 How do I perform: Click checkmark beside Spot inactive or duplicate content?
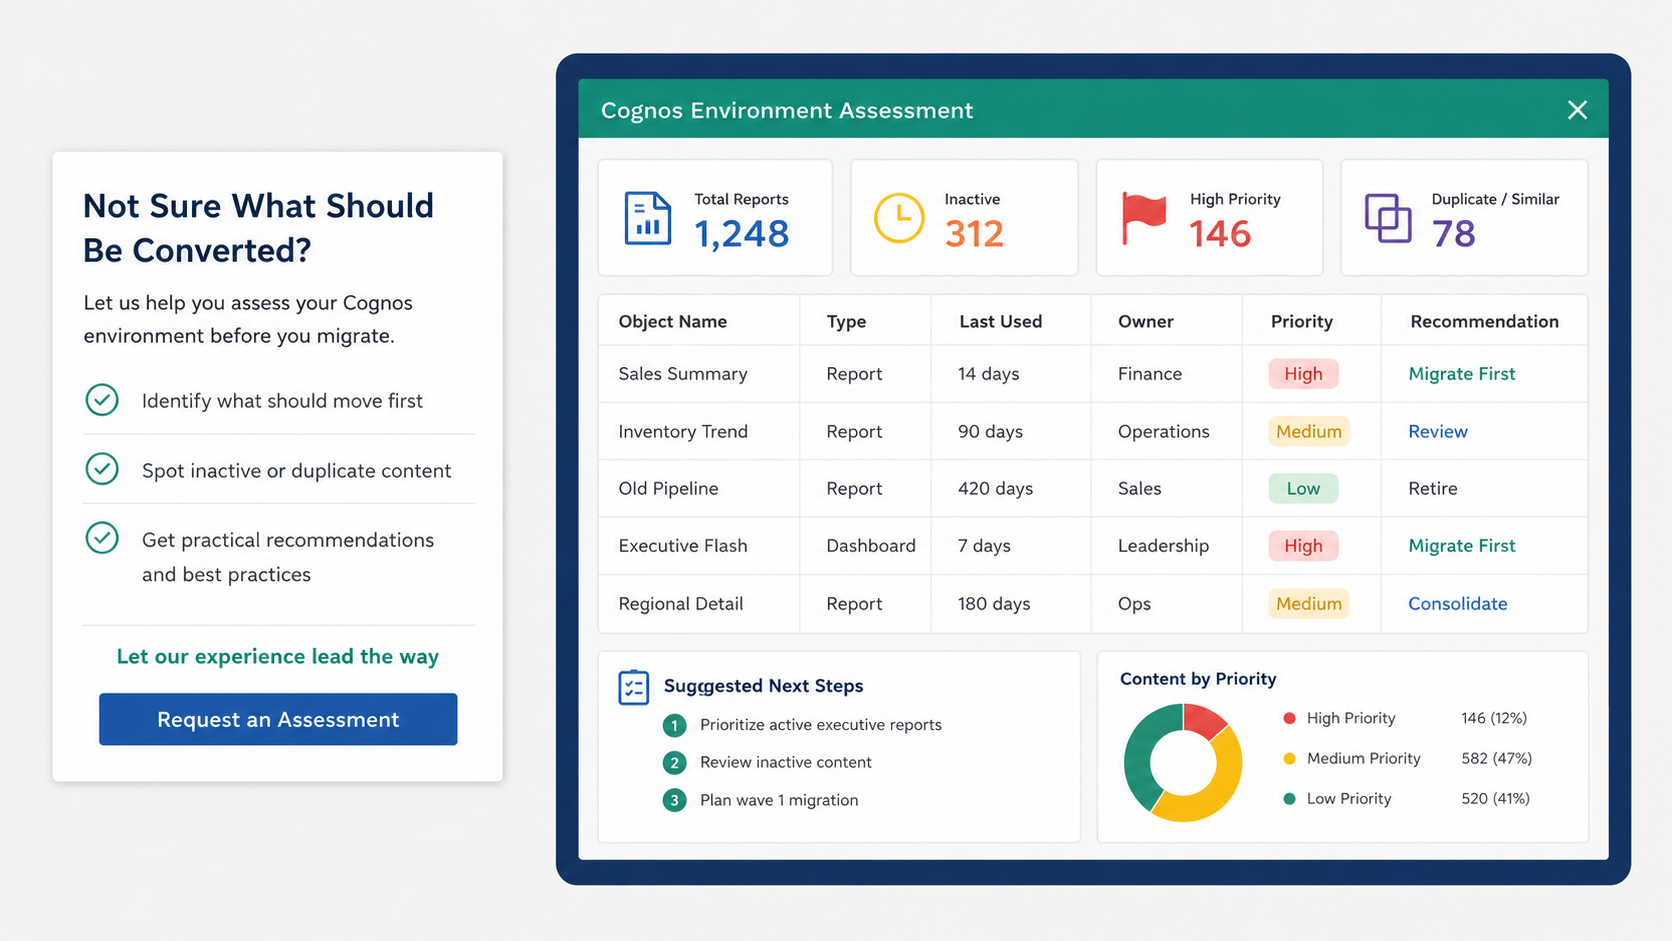[102, 469]
